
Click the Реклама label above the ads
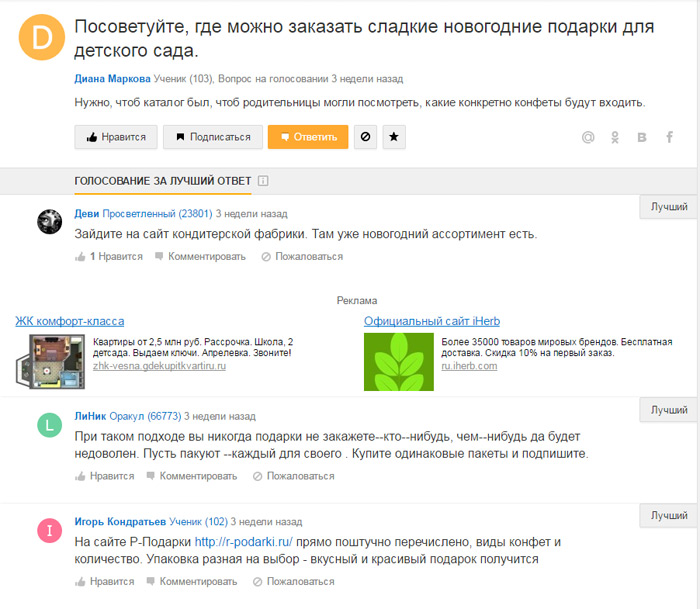coord(357,300)
